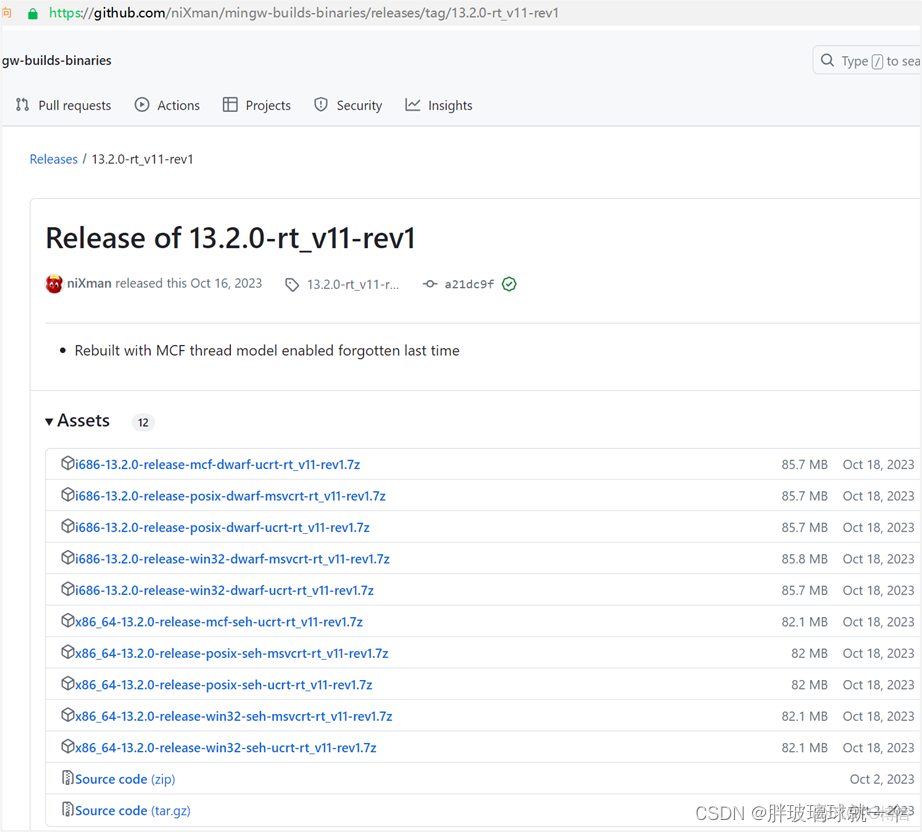This screenshot has width=922, height=832.
Task: Click the Assets count badge 12
Action: coord(143,422)
